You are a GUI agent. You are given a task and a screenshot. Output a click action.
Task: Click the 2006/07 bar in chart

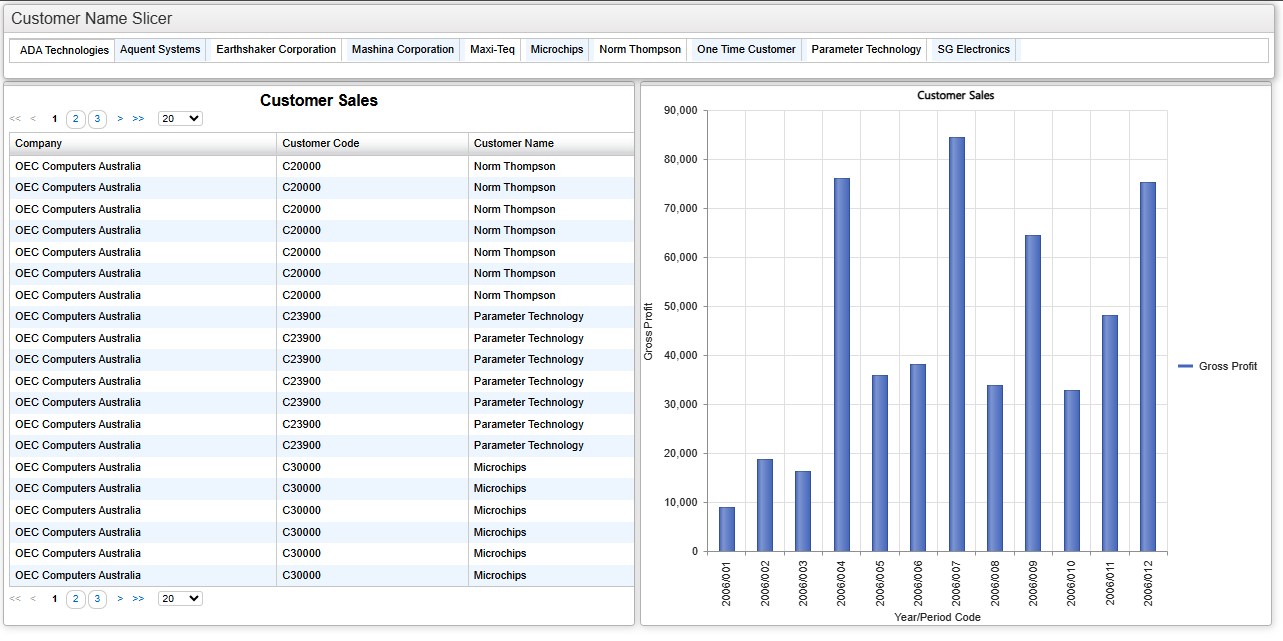tap(957, 344)
